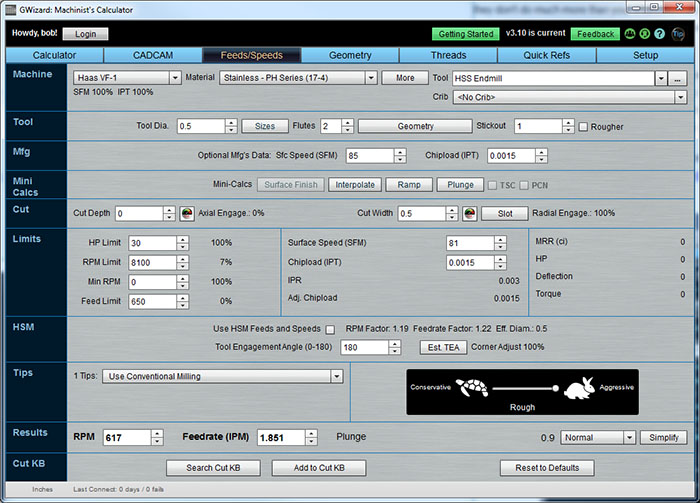The image size is (700, 503).
Task: Select the Feeds/Speeds tab
Action: click(x=252, y=55)
